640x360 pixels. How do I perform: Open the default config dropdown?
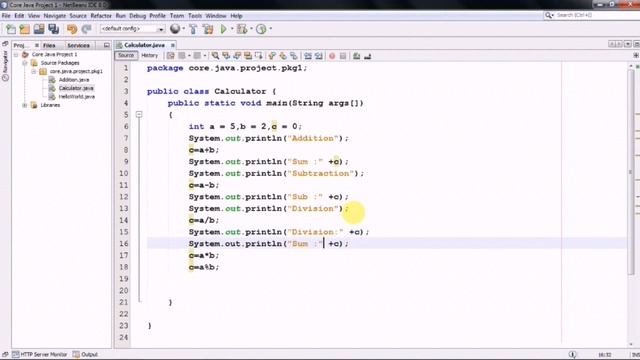(161, 29)
